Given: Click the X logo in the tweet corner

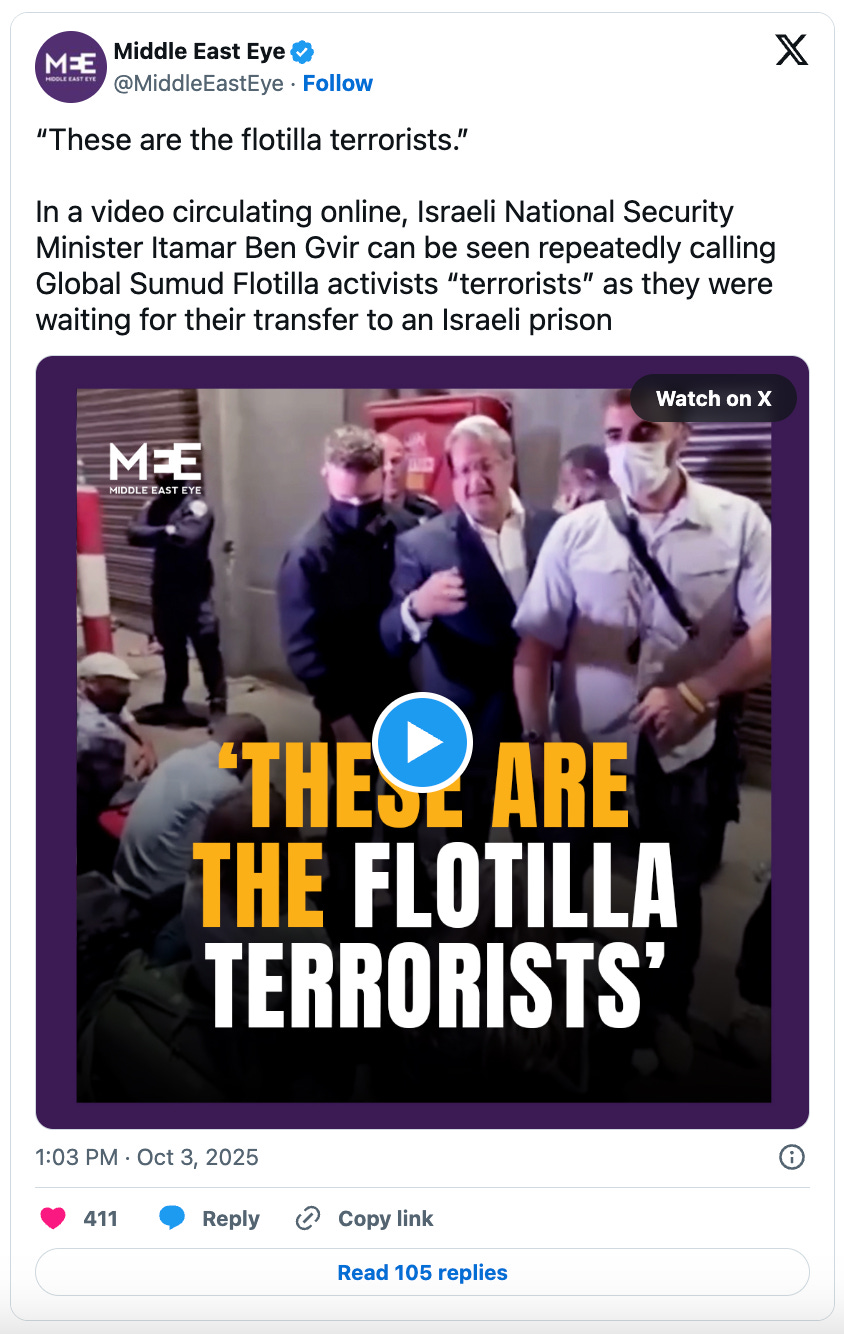Looking at the screenshot, I should pos(791,49).
